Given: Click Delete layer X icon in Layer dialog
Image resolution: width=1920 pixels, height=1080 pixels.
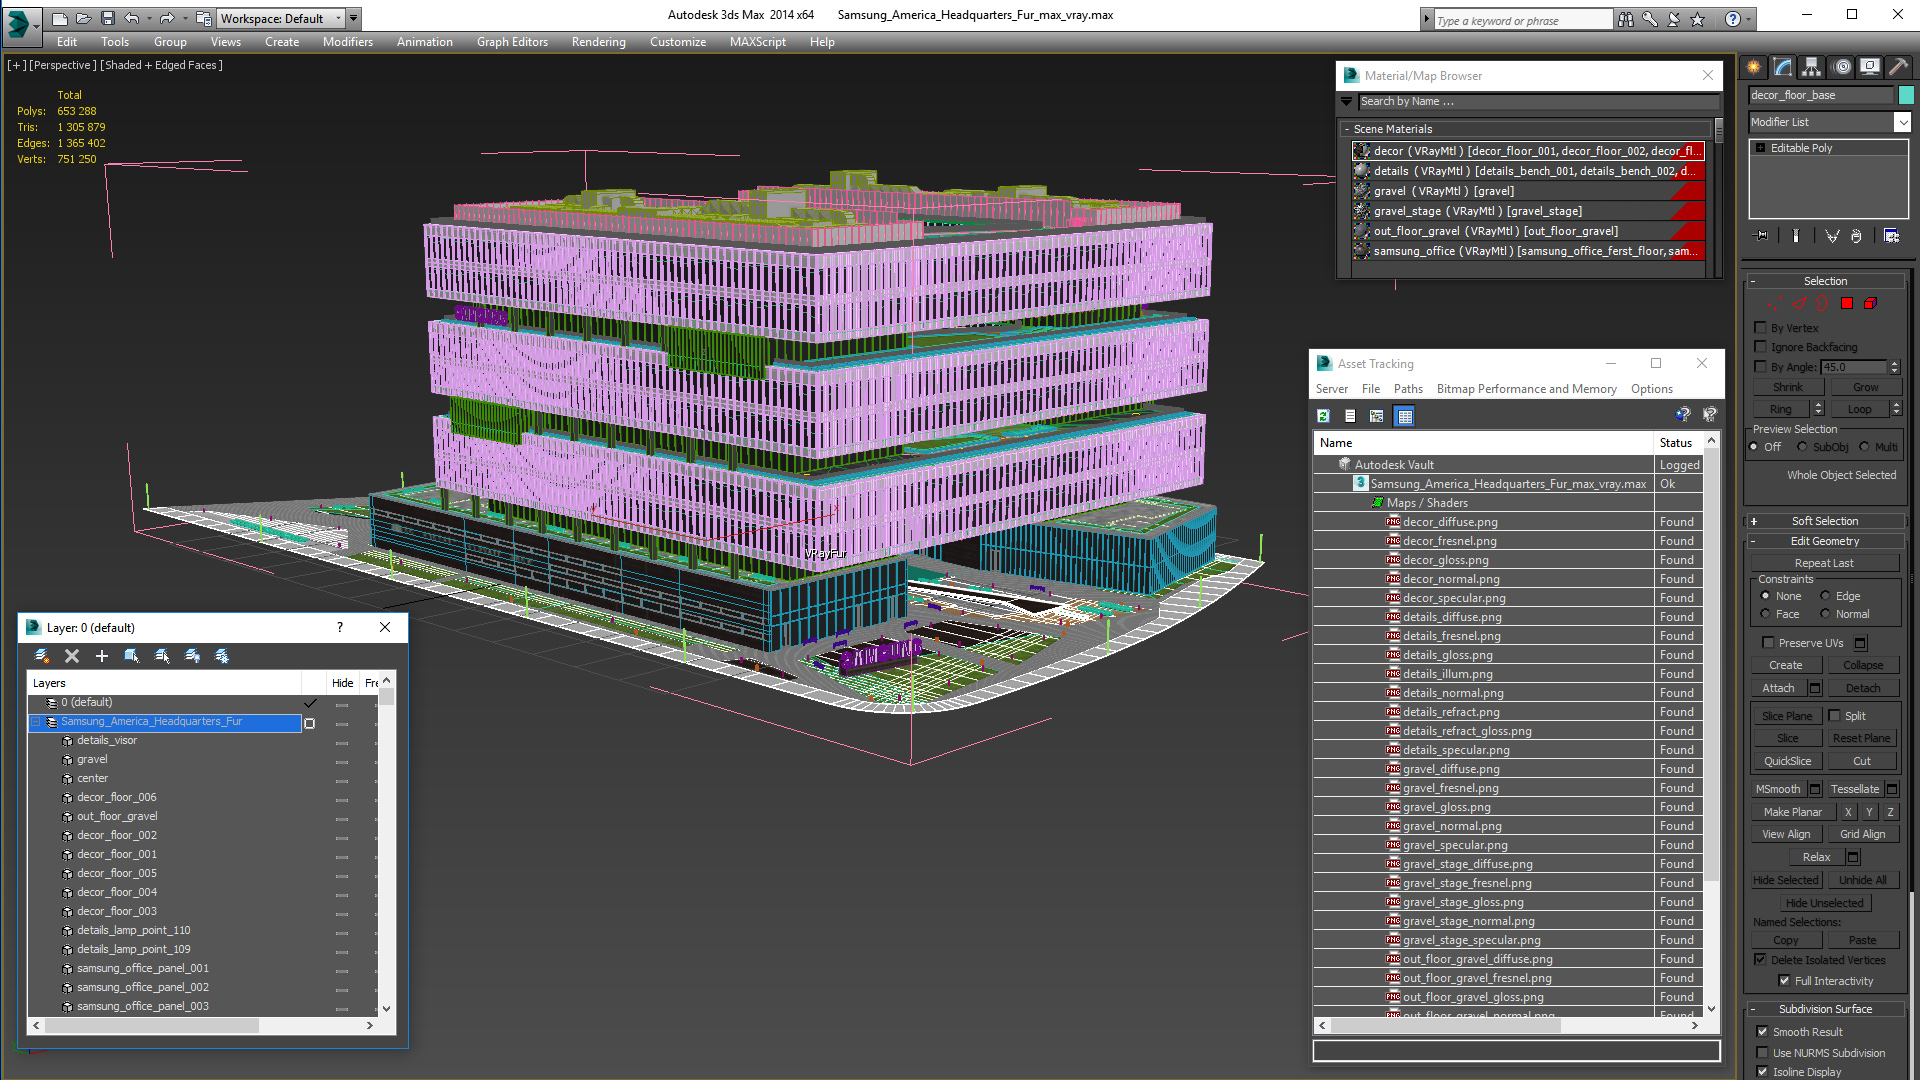Looking at the screenshot, I should tap(72, 656).
